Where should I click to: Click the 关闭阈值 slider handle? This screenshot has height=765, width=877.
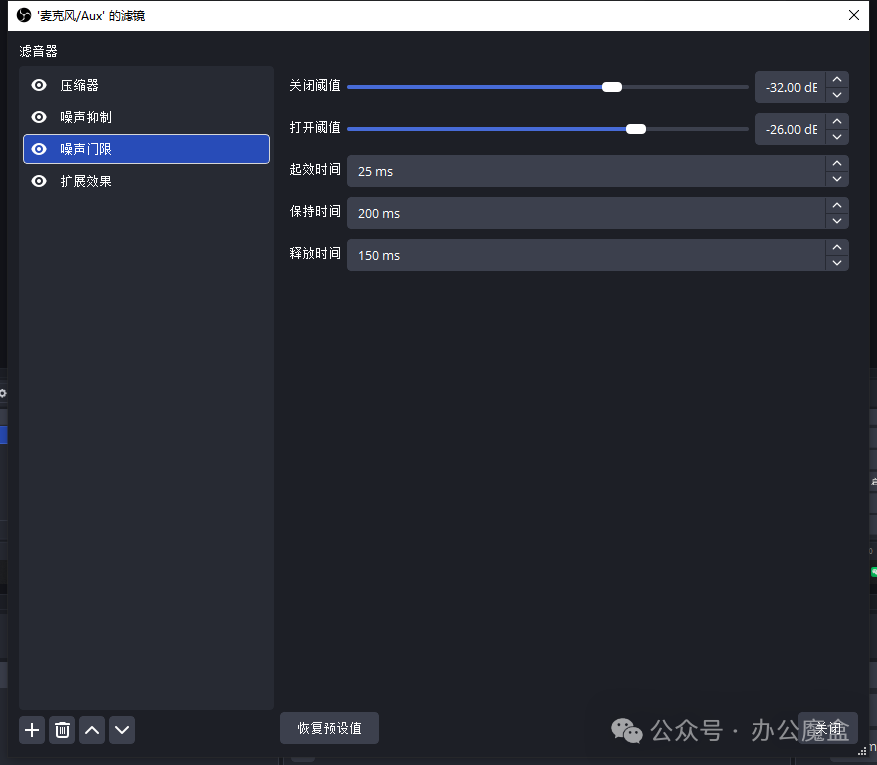tap(612, 87)
